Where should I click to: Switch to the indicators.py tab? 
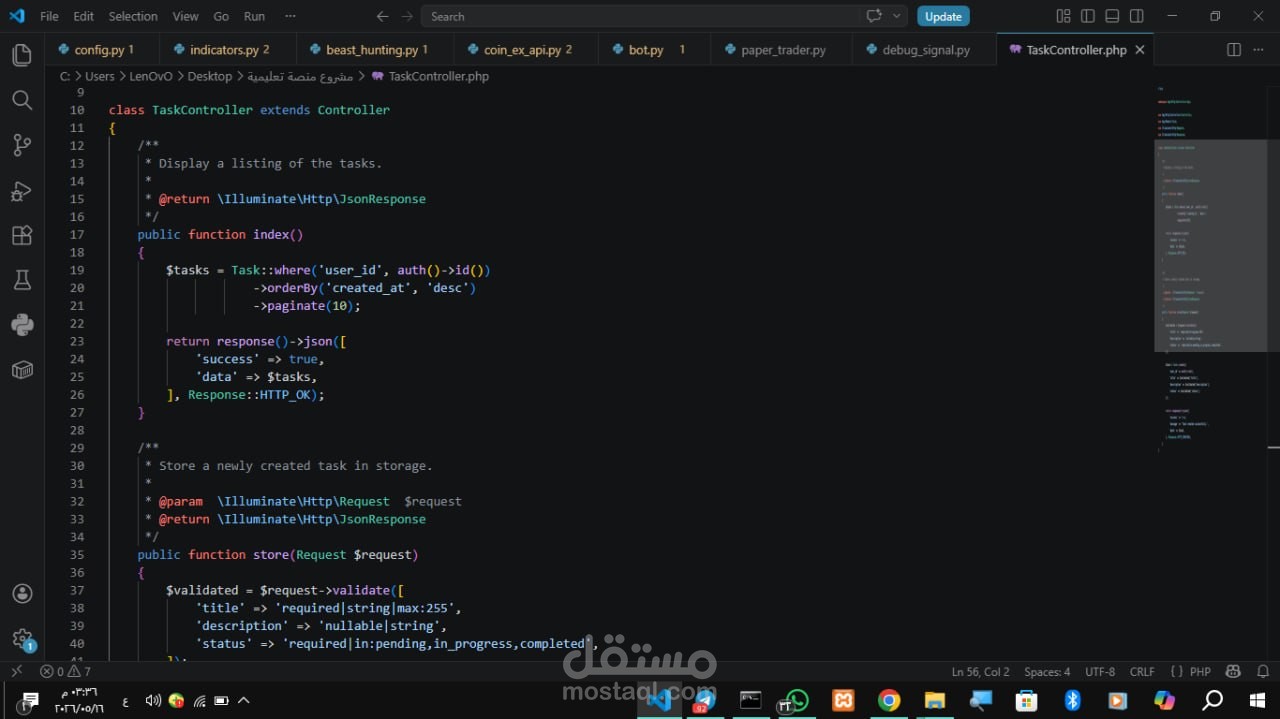(x=229, y=50)
